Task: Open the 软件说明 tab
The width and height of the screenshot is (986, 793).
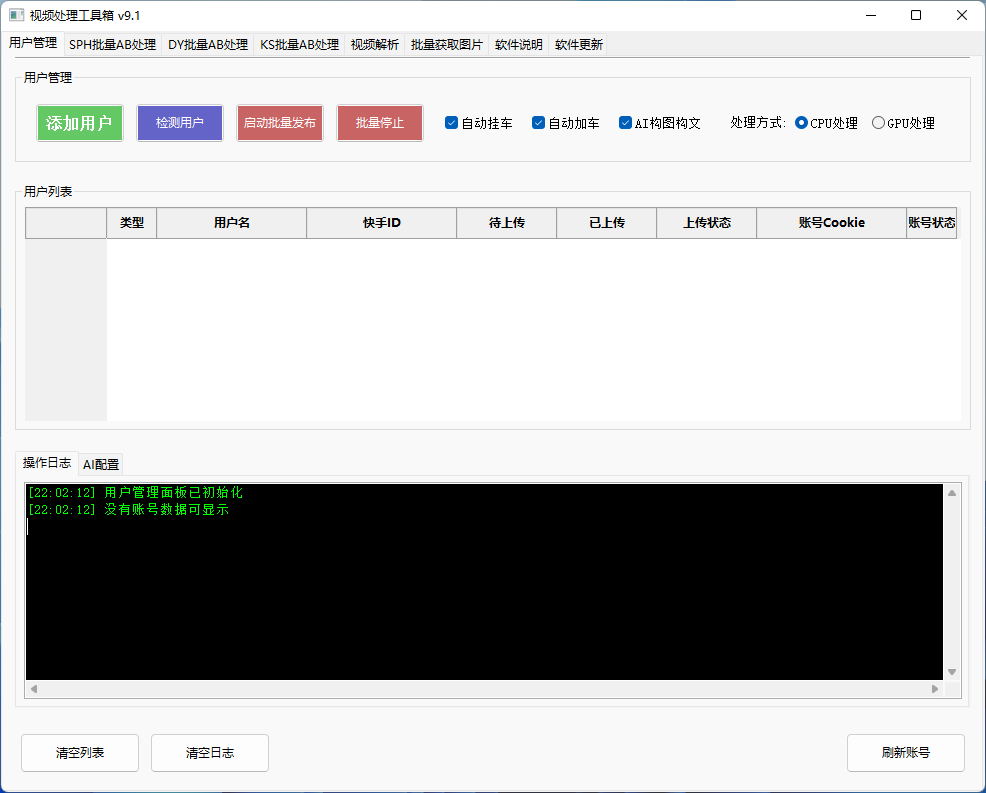Action: (x=519, y=45)
